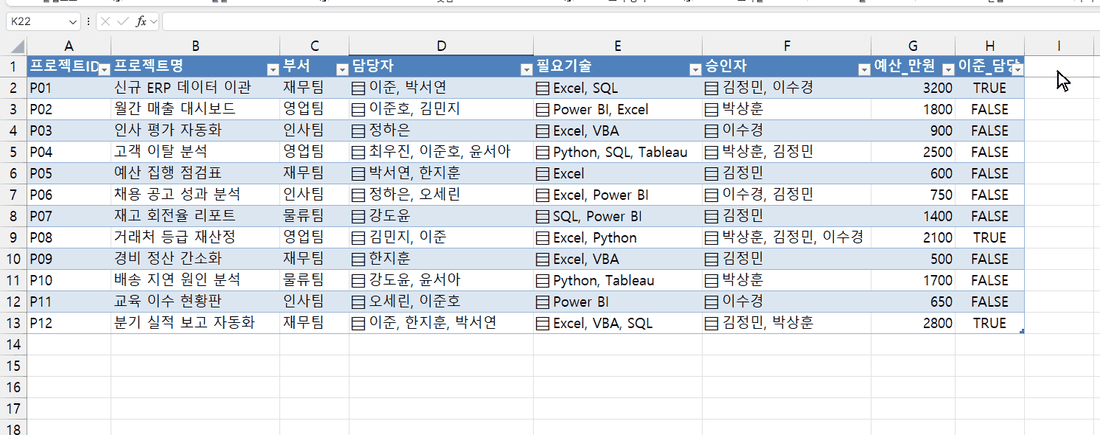This screenshot has height=435, width=1100.
Task: Select 물류팀 cell in row 8
Action: pyautogui.click(x=314, y=216)
